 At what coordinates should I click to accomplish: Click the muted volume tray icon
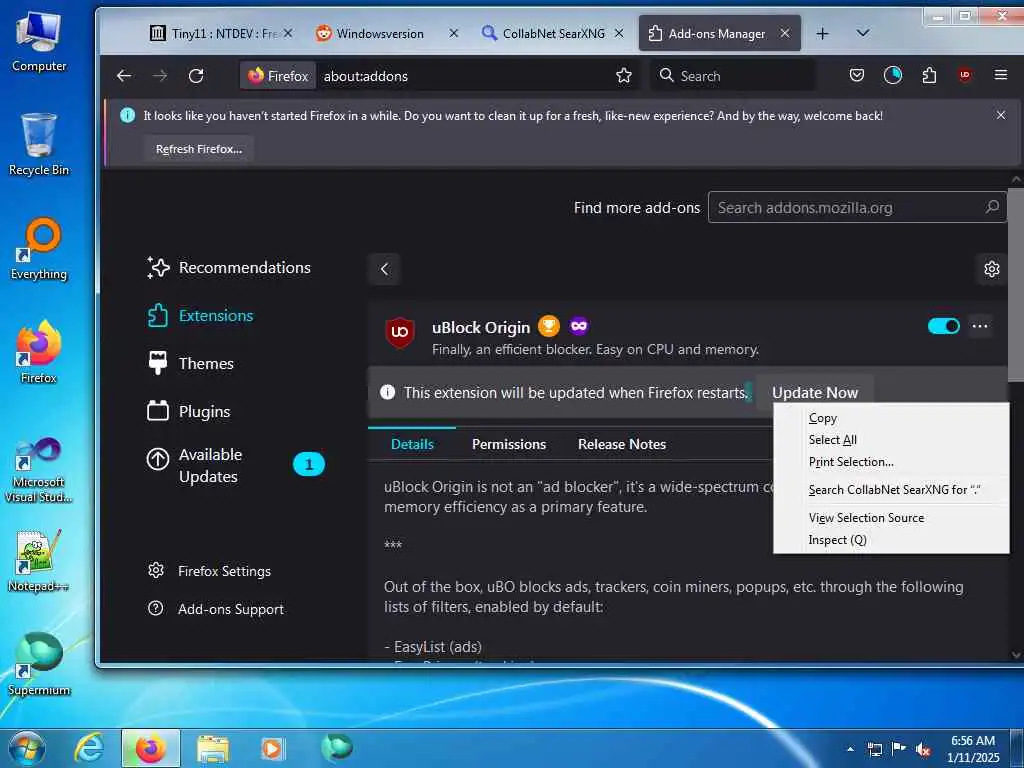pos(923,750)
